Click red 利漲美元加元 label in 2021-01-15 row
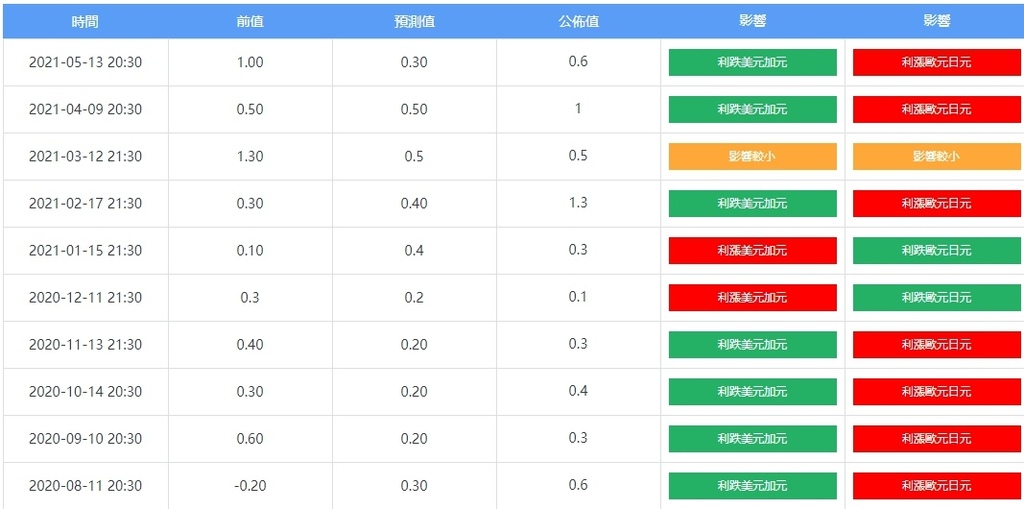This screenshot has height=509, width=1024. [x=752, y=250]
